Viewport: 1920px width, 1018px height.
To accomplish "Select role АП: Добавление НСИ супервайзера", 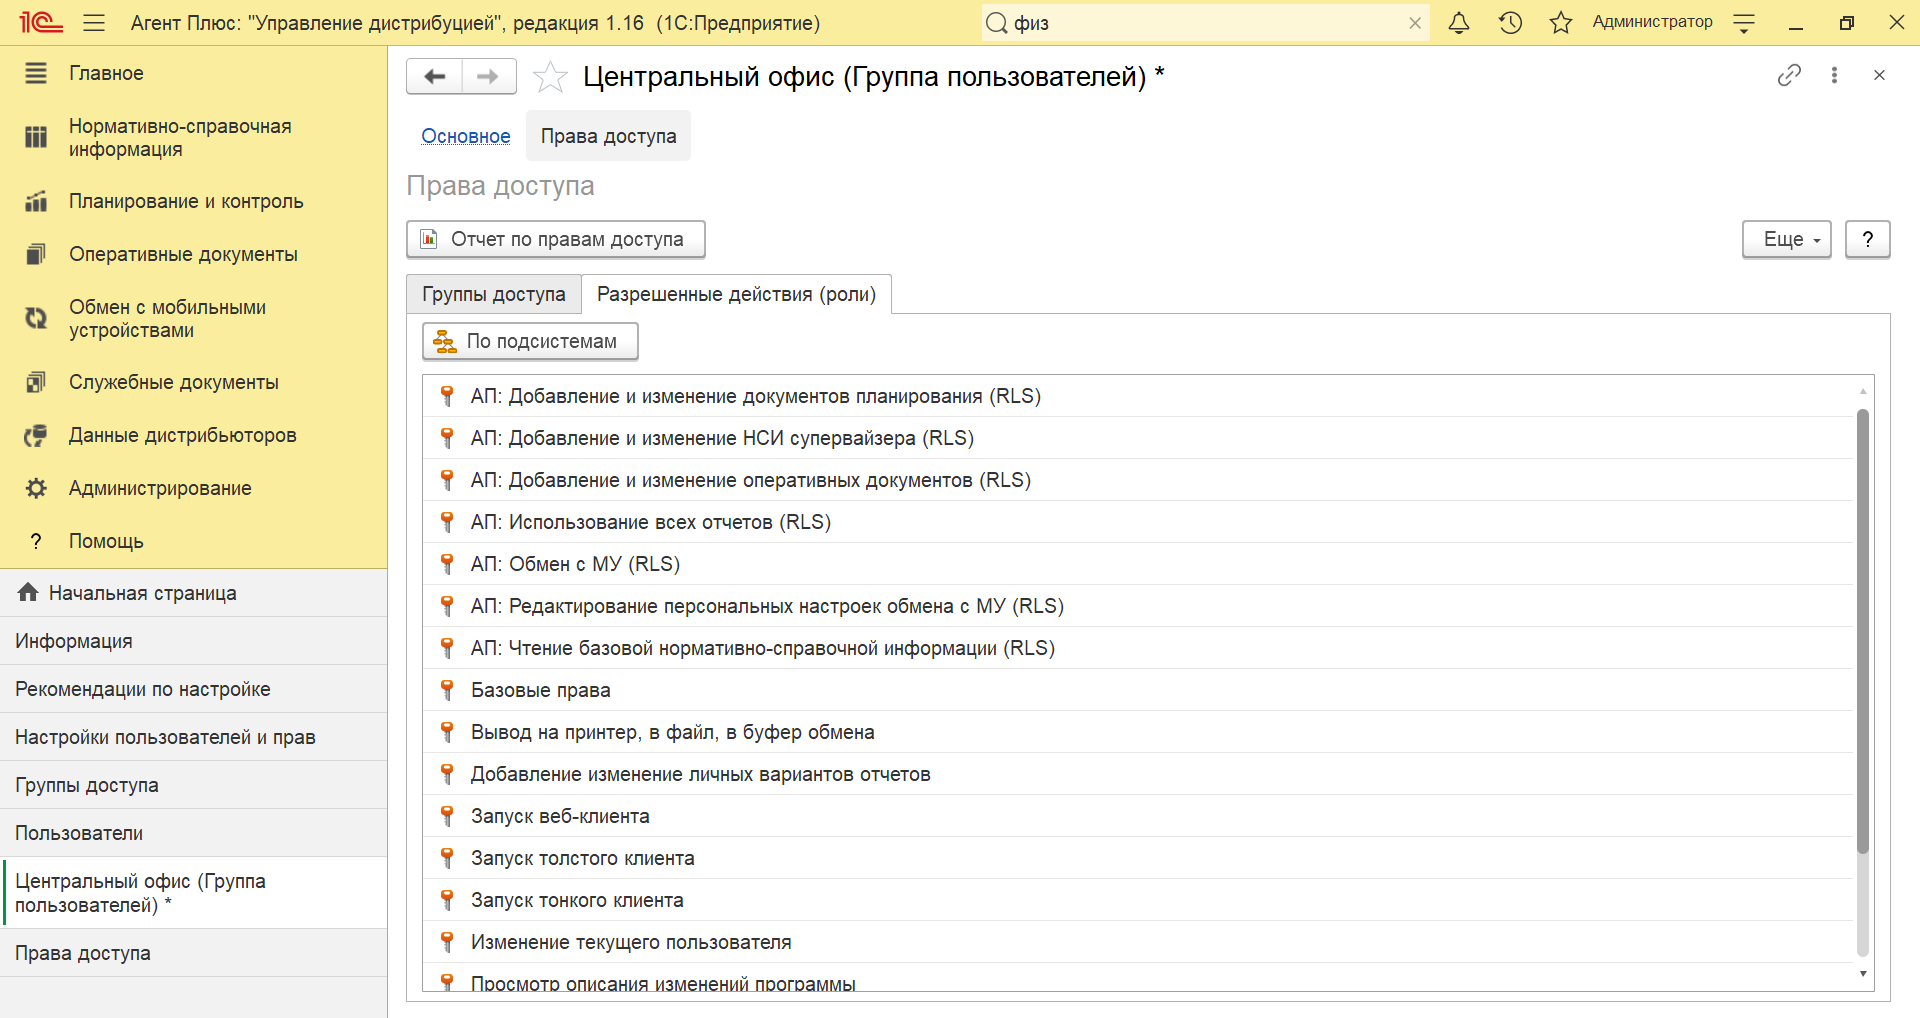I will [1138, 438].
